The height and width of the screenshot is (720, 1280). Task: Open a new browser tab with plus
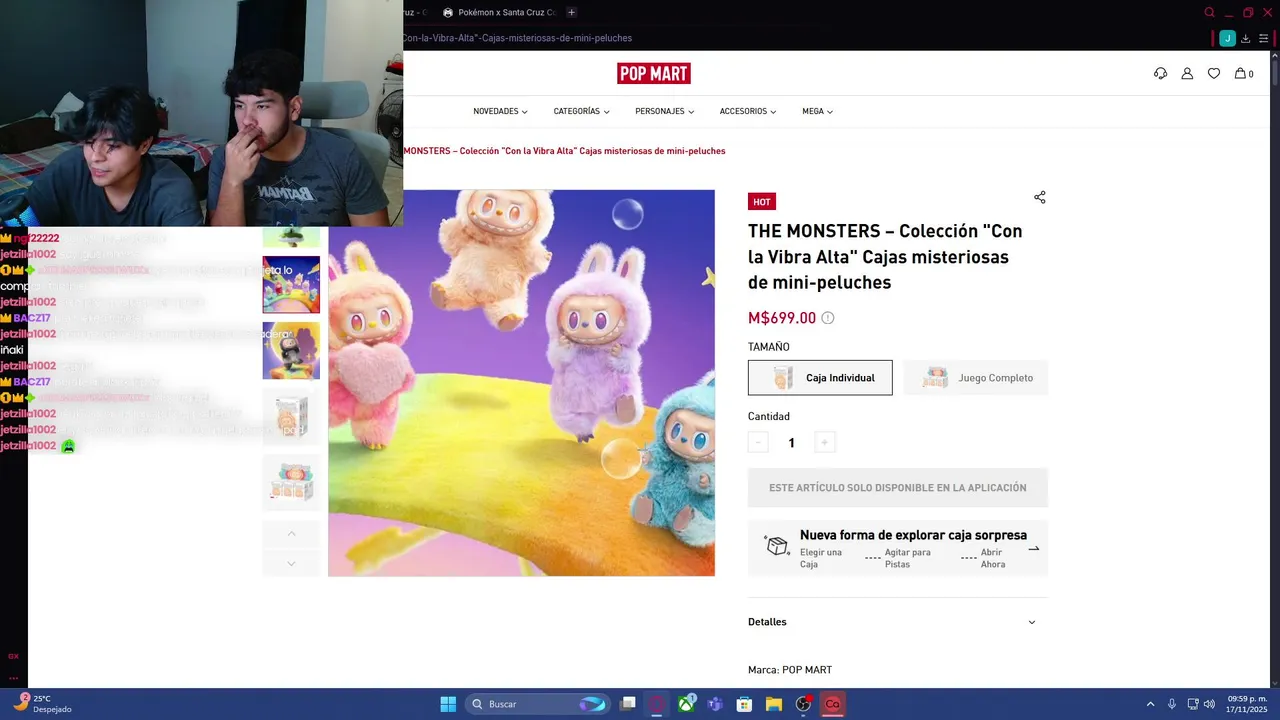pyautogui.click(x=571, y=12)
